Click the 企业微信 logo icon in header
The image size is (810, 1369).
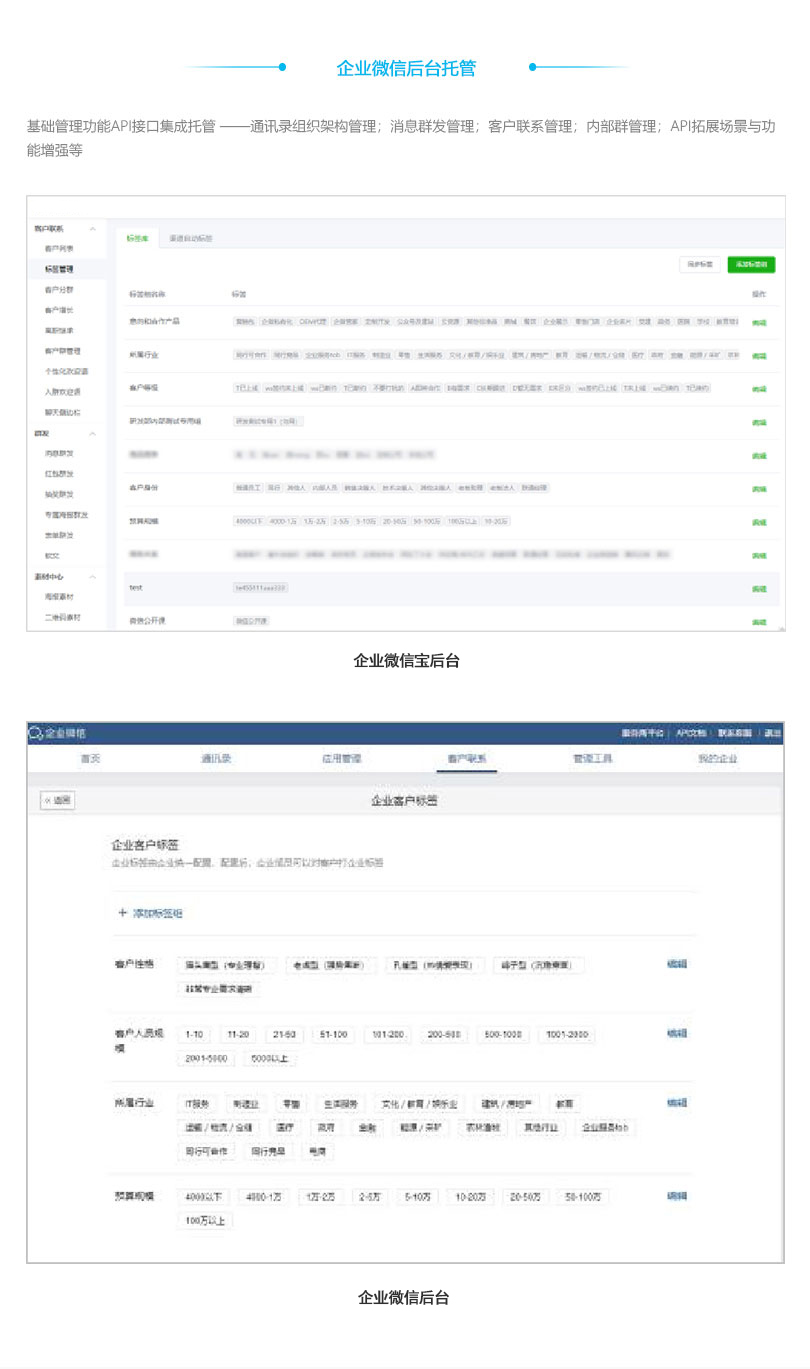(36, 733)
